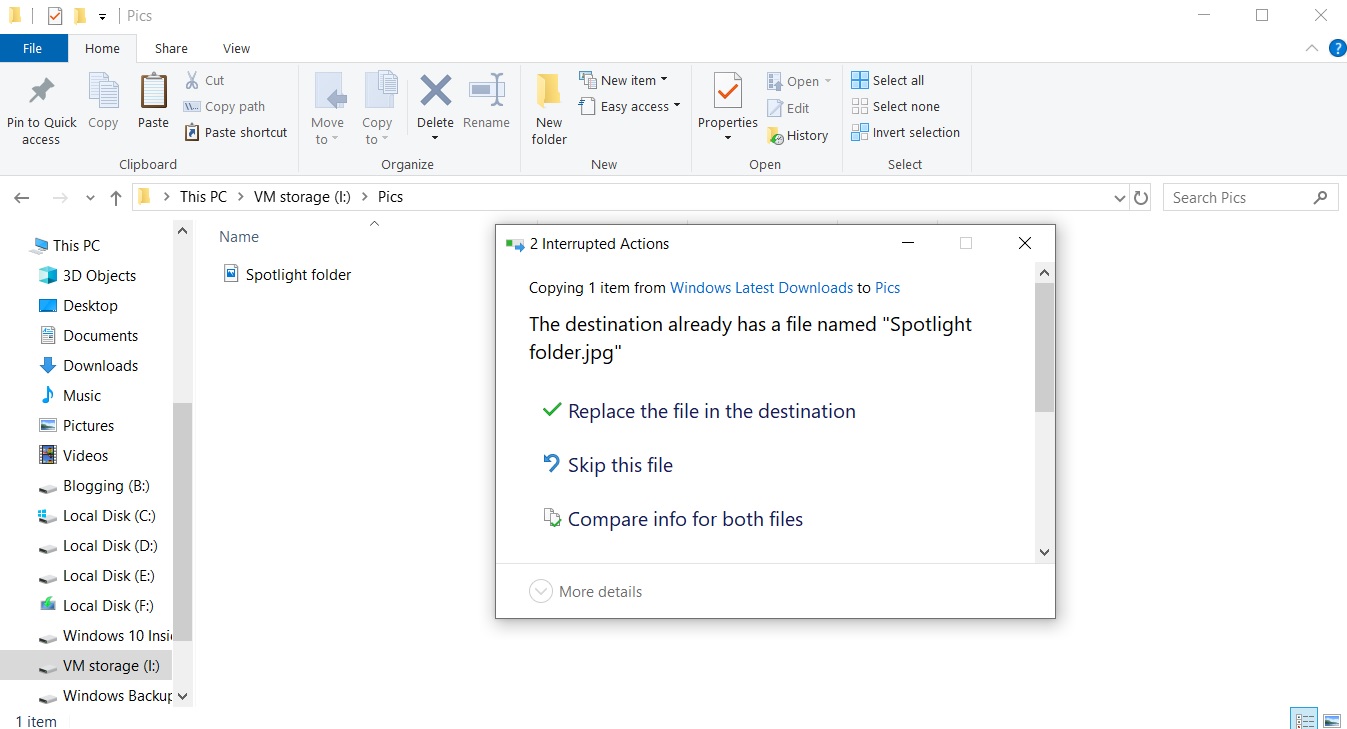Switch to the Share ribbon tab

point(171,48)
